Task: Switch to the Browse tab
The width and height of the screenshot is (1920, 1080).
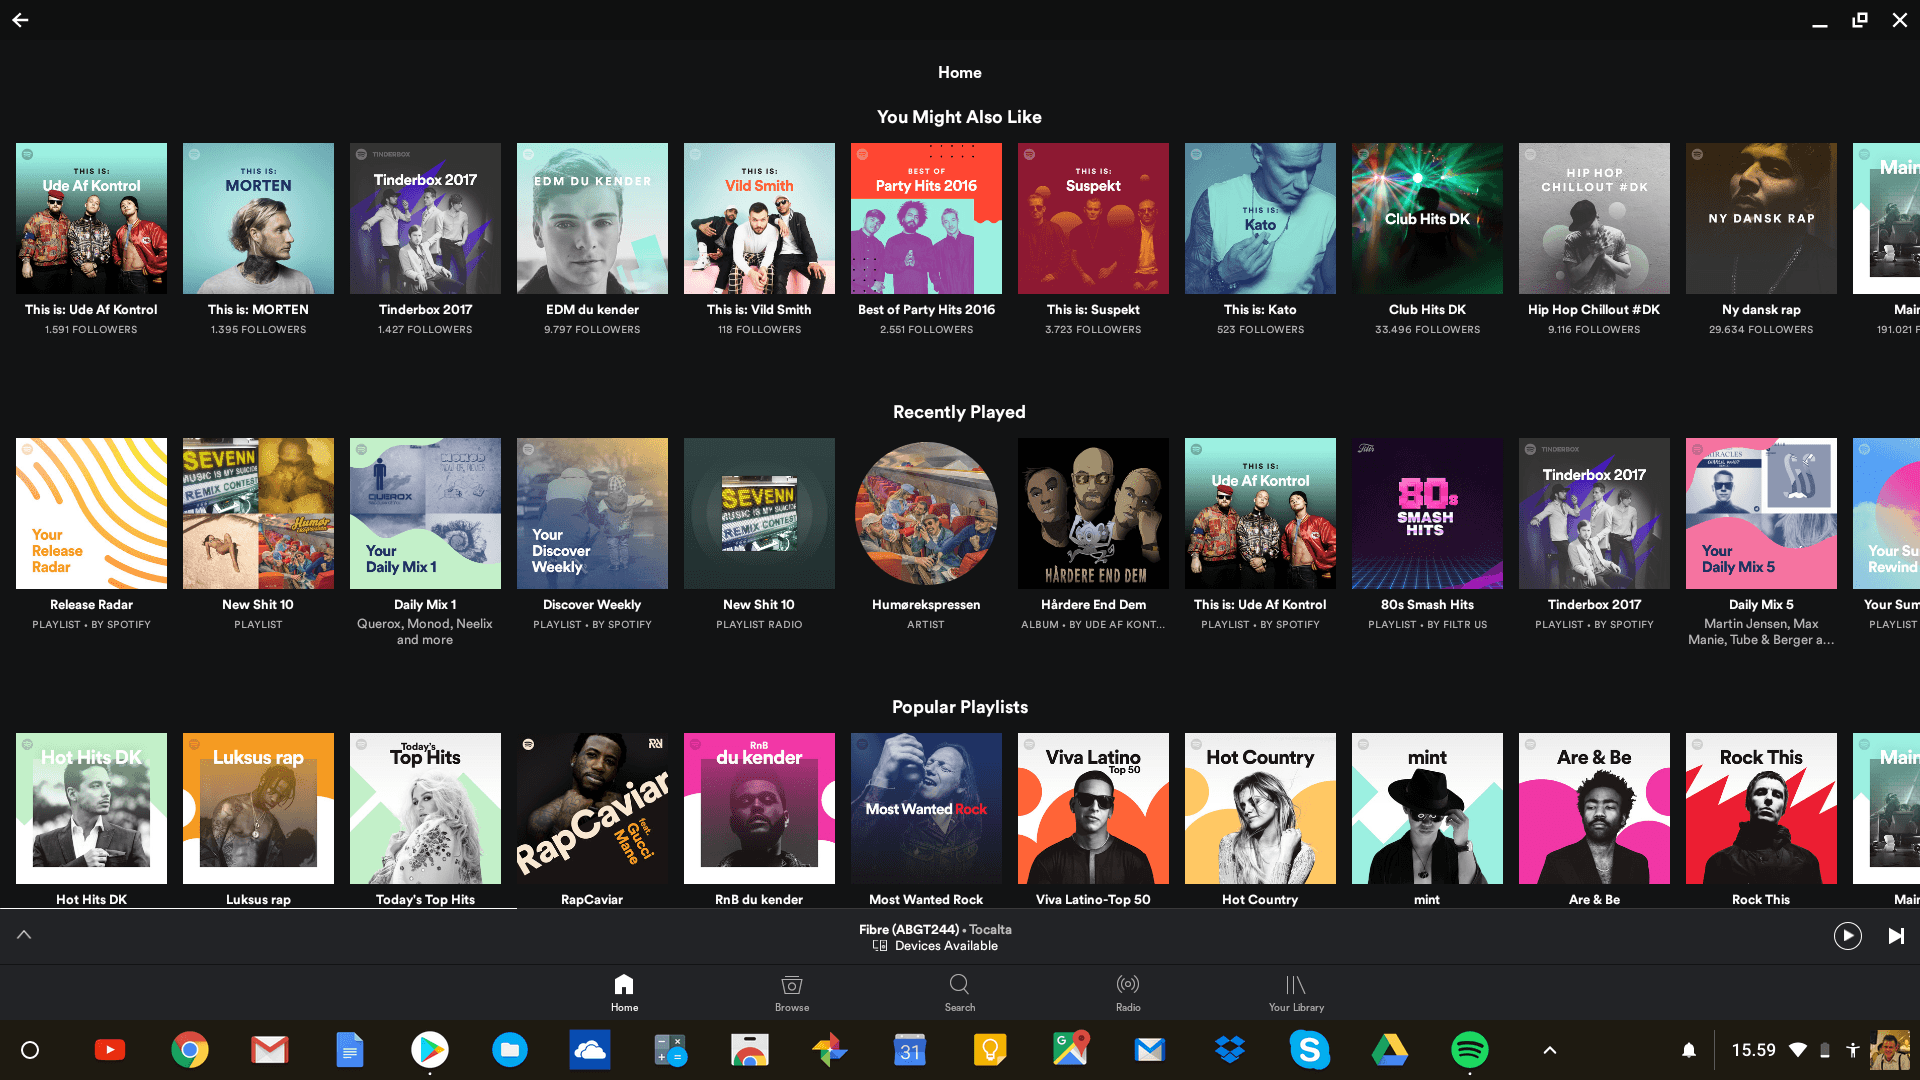Action: pyautogui.click(x=792, y=993)
